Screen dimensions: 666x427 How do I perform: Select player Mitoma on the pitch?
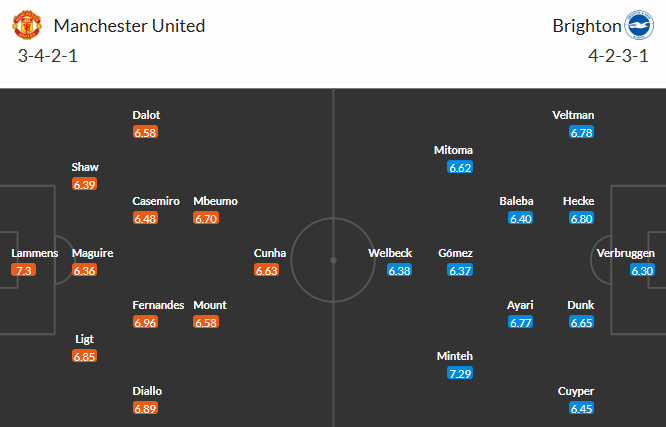[453, 150]
